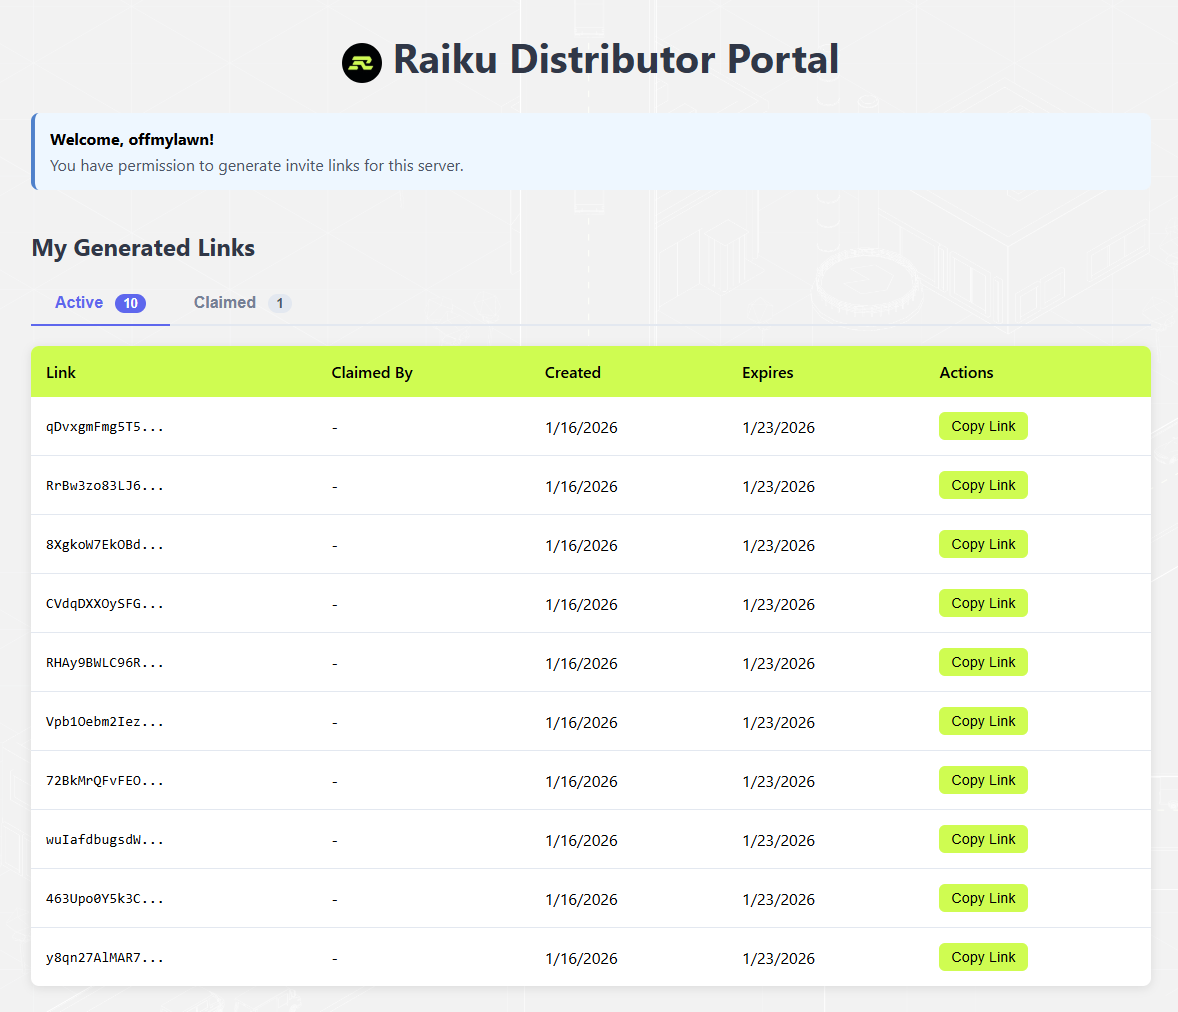Viewport: 1178px width, 1012px height.
Task: Copy link for 8XgkoW7EkOBd
Action: (x=983, y=544)
